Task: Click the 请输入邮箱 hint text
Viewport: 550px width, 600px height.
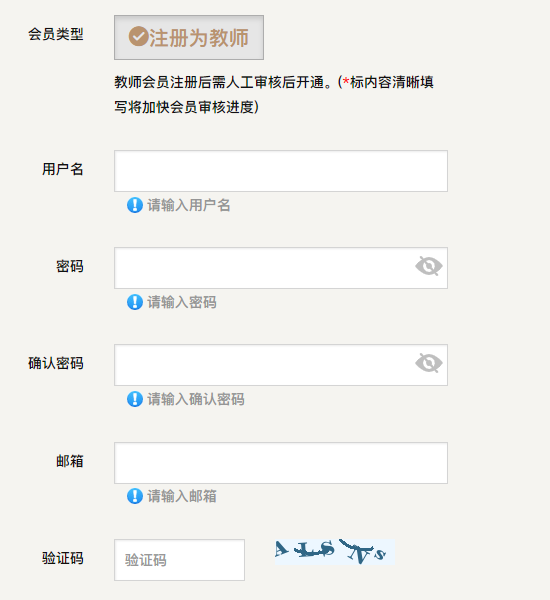Action: coord(182,496)
